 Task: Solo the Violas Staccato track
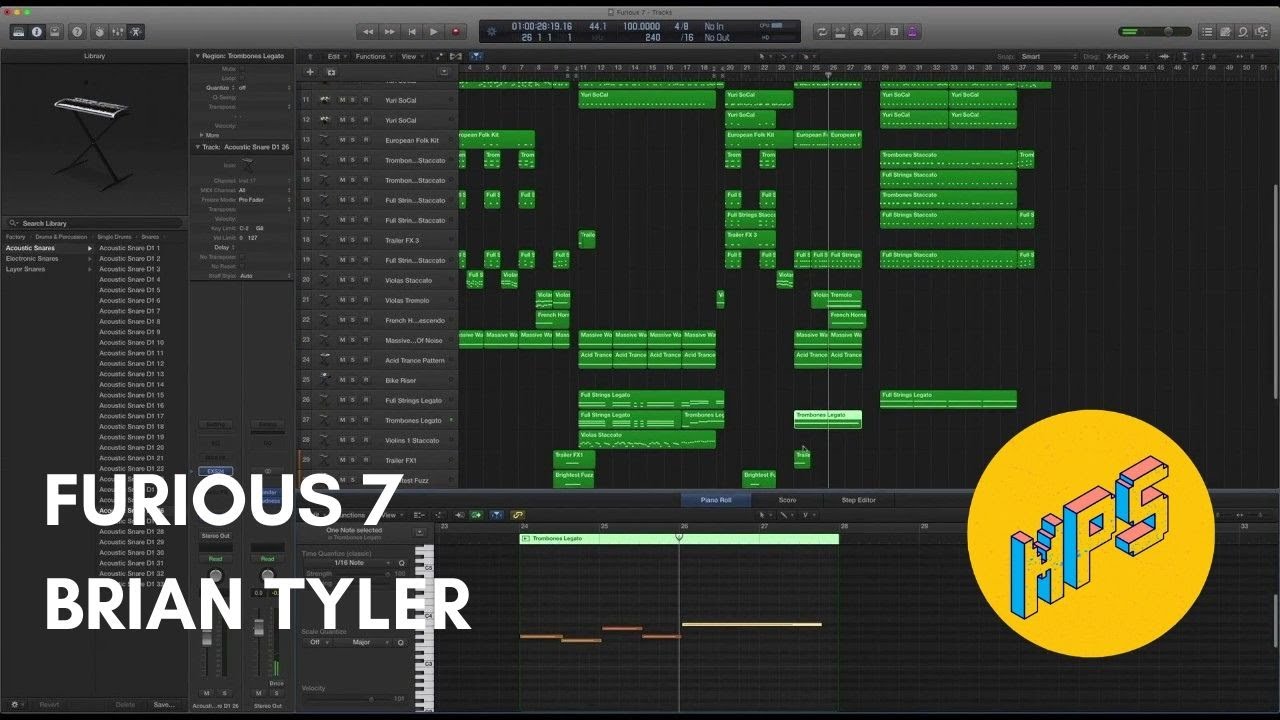click(x=353, y=280)
